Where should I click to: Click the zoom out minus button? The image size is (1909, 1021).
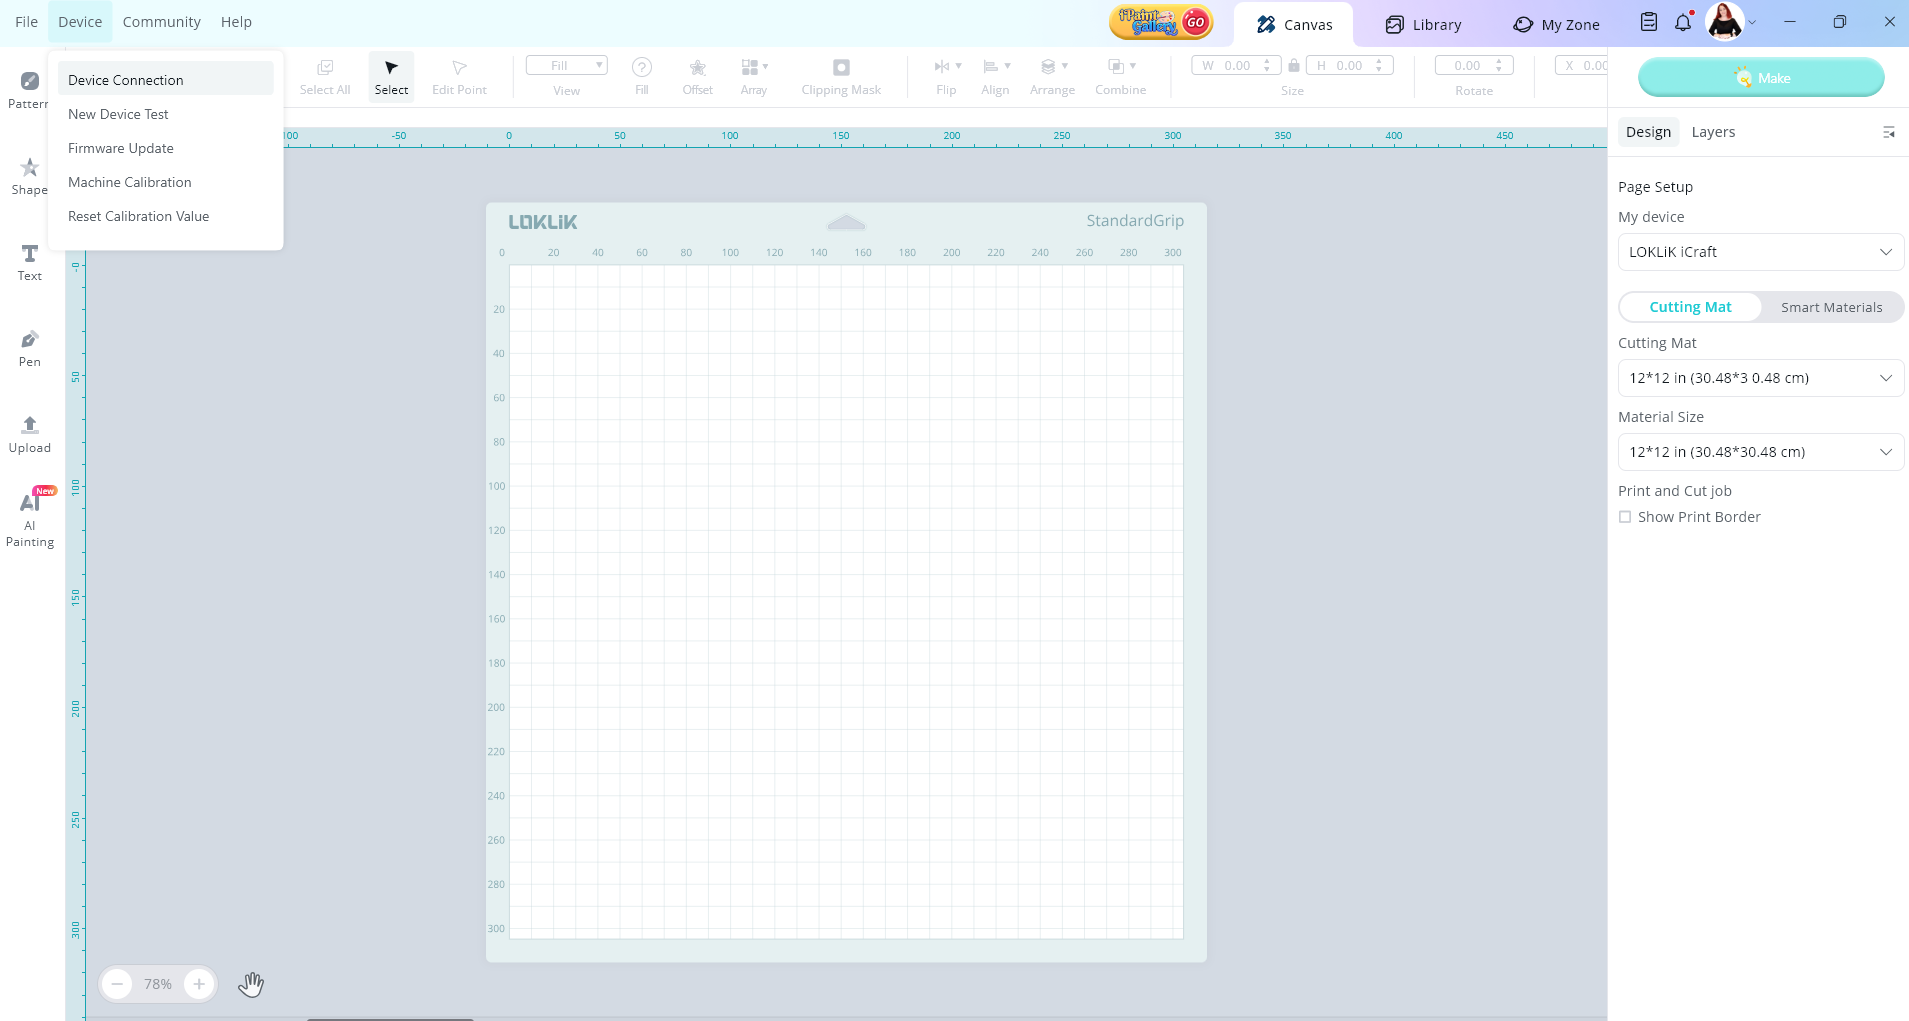117,984
